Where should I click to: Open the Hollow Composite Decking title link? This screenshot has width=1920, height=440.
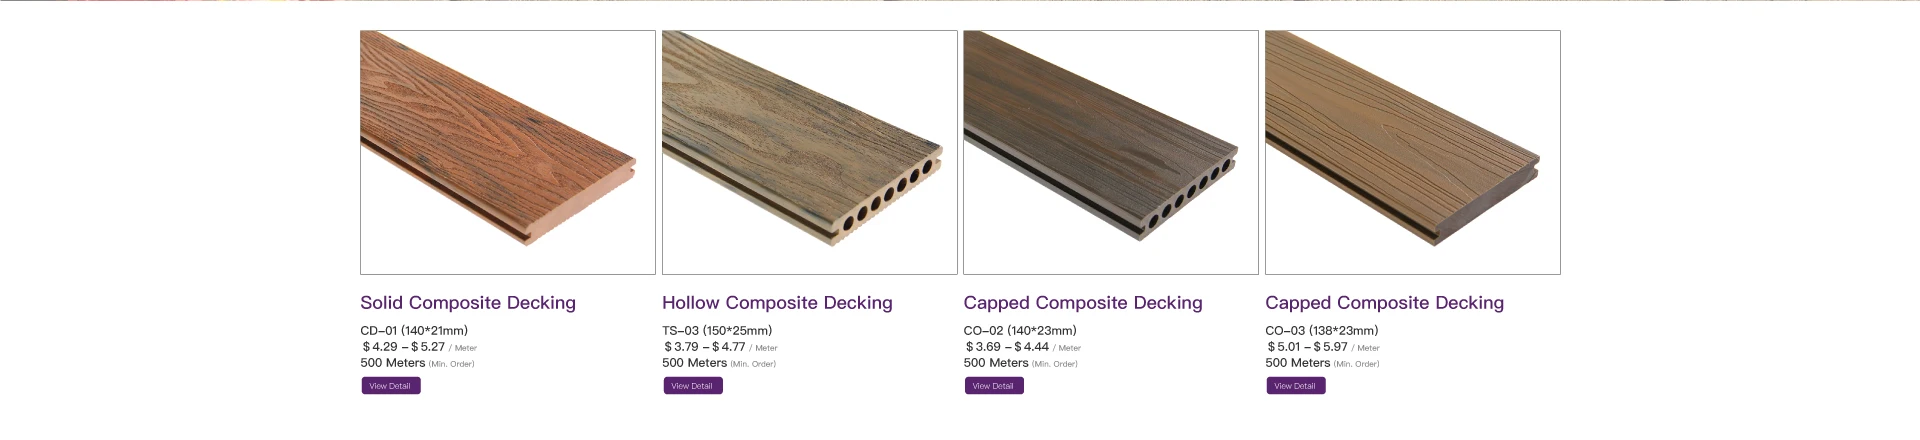click(777, 303)
